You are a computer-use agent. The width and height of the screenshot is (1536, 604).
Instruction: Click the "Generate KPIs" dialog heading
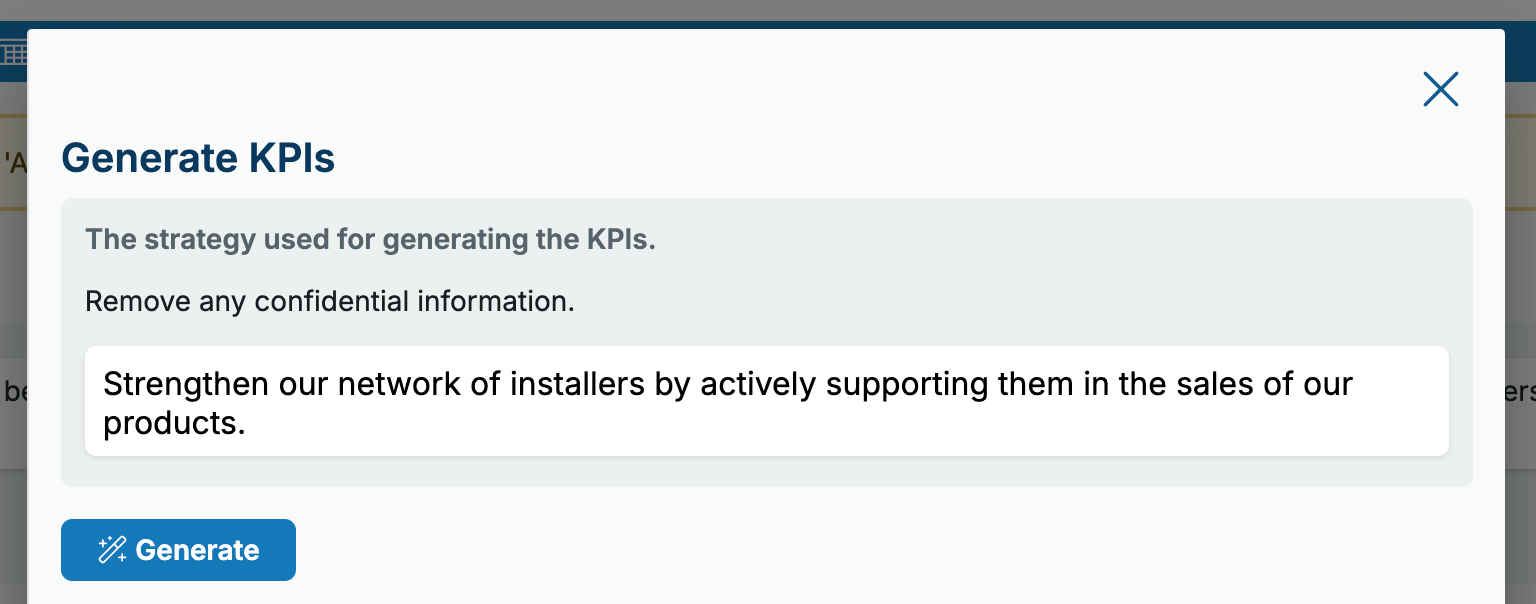tap(198, 158)
